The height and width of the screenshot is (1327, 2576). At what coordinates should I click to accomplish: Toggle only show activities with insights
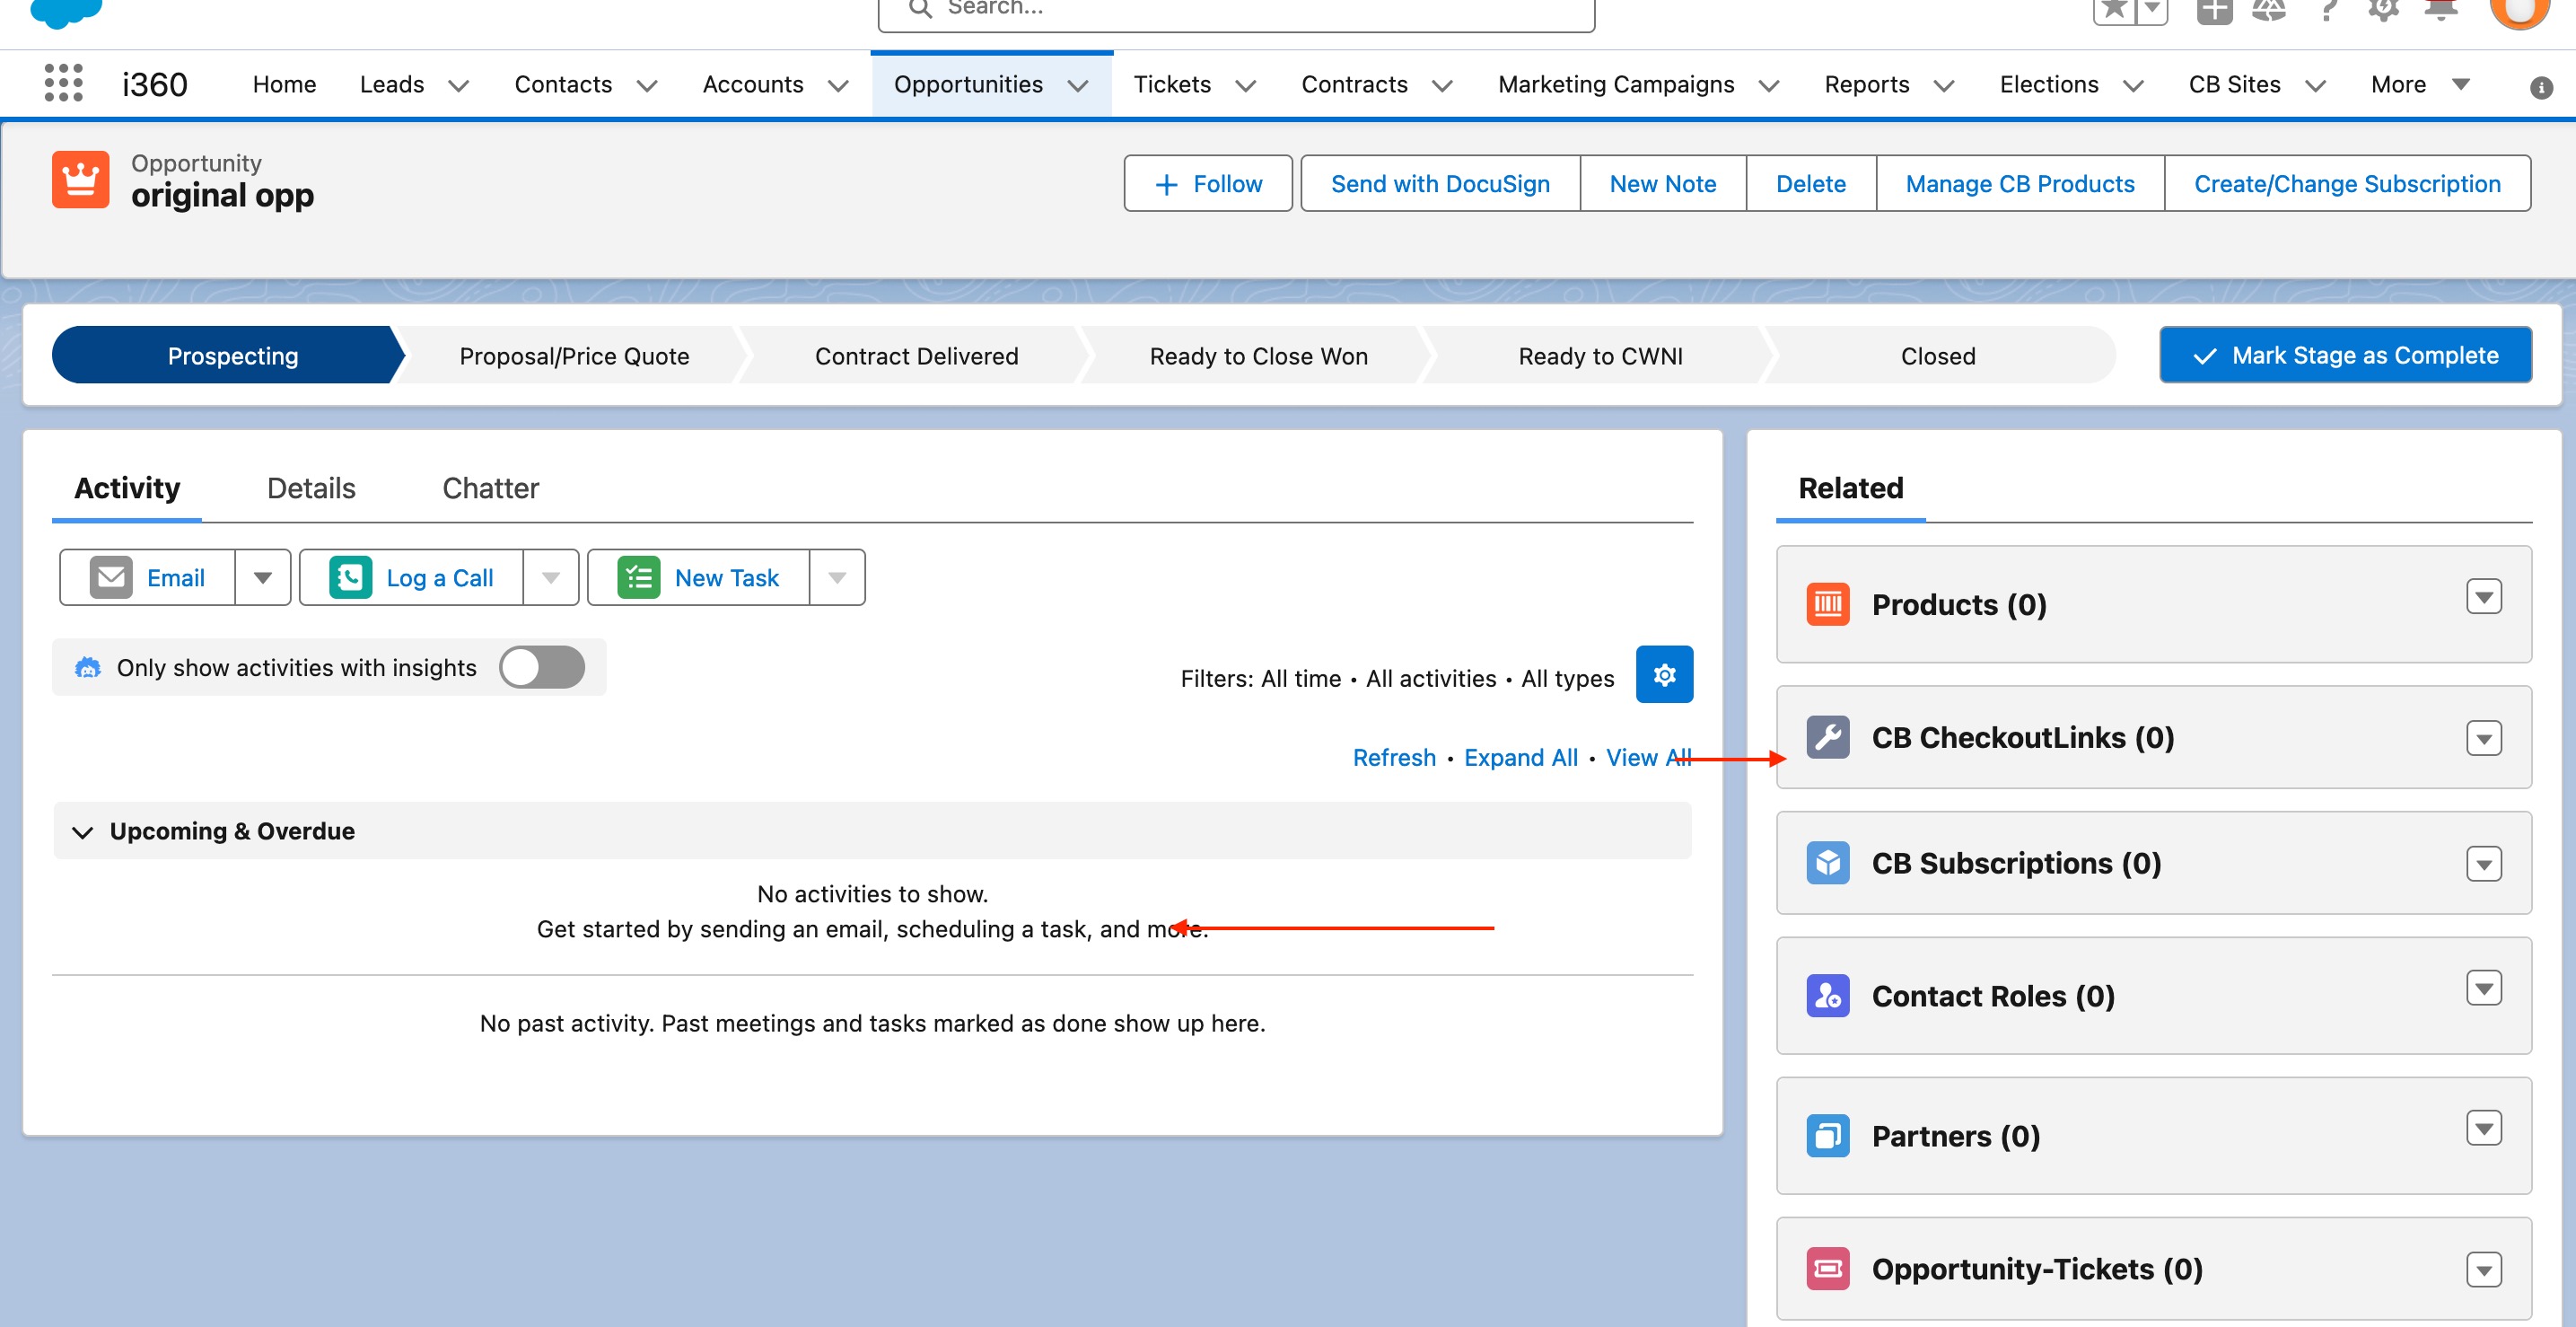pyautogui.click(x=541, y=667)
